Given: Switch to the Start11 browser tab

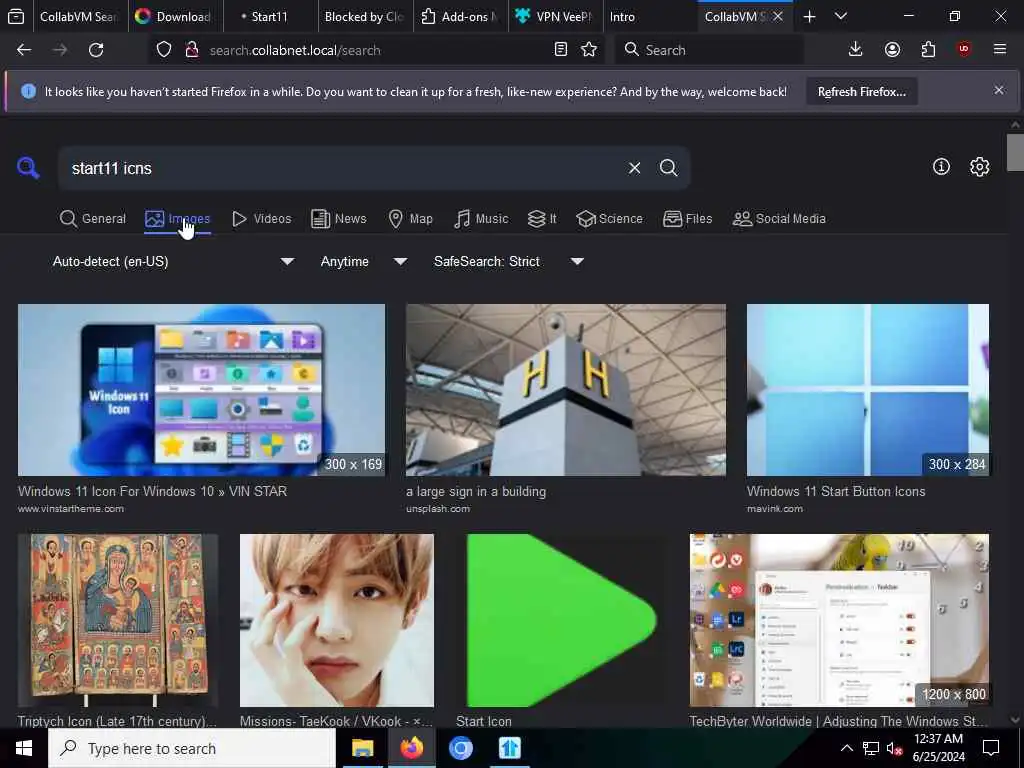Looking at the screenshot, I should [270, 16].
